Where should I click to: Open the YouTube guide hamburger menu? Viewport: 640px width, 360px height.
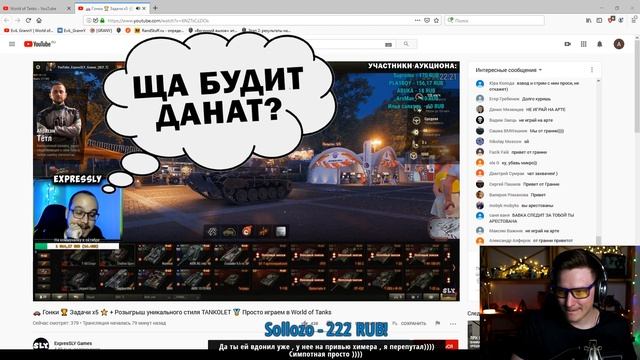coord(12,44)
